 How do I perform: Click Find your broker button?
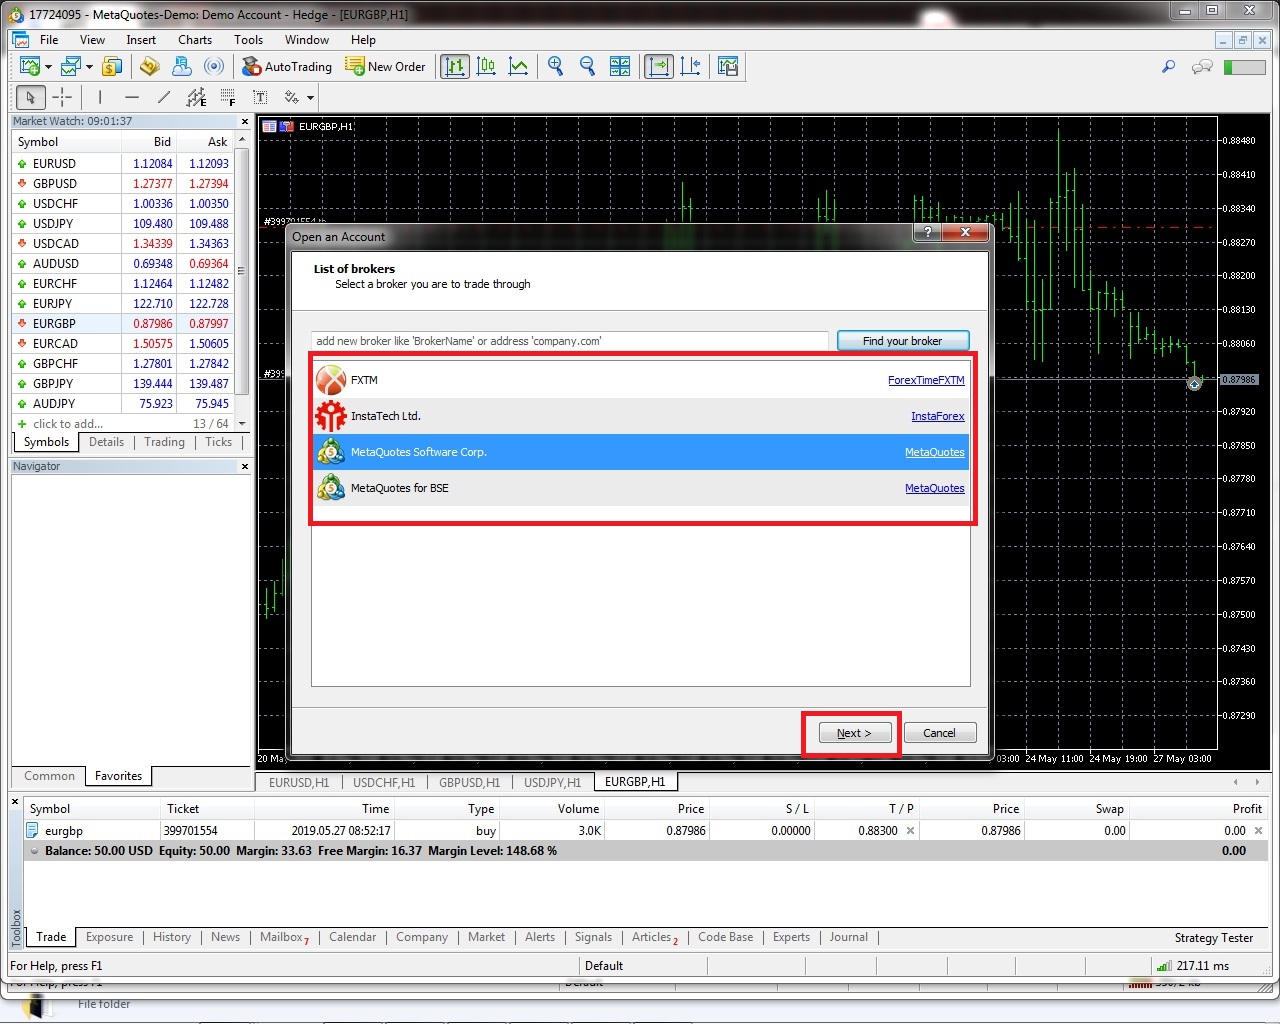(x=903, y=341)
